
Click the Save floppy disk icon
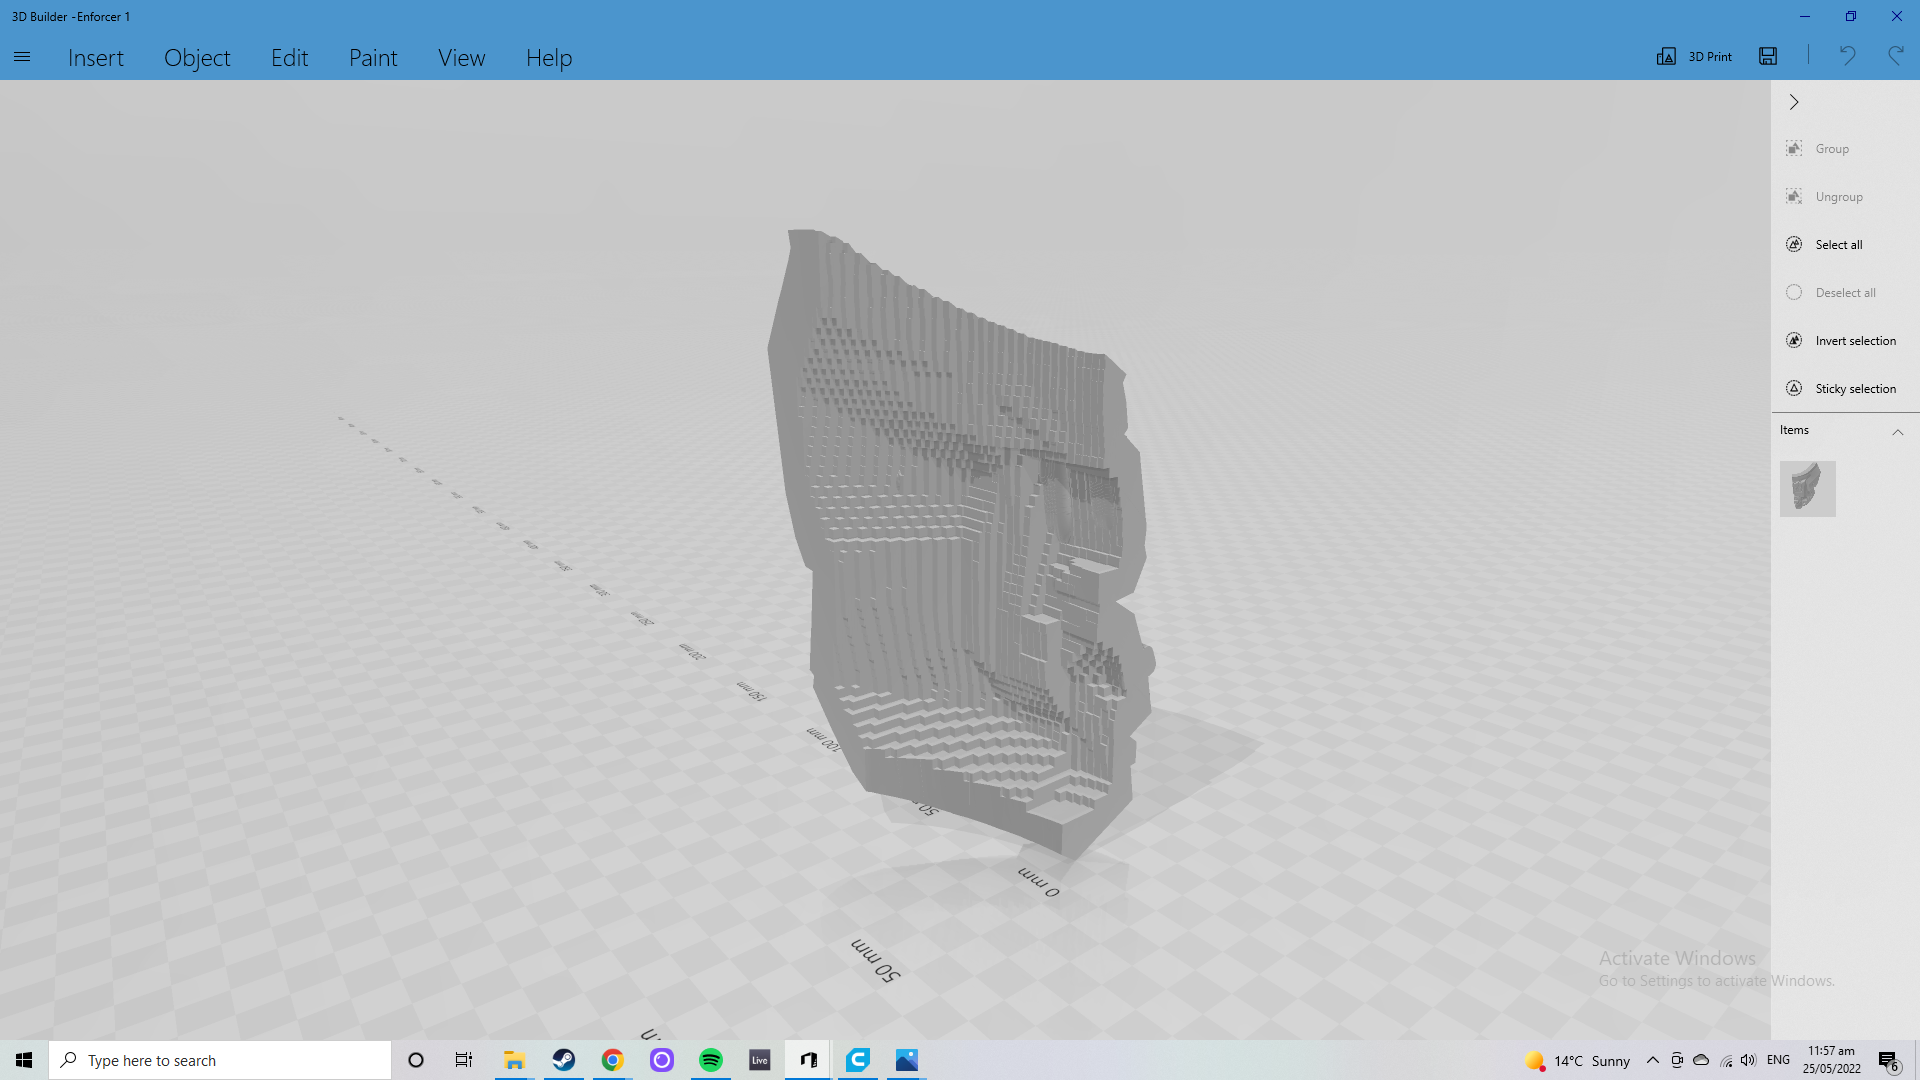click(1768, 57)
